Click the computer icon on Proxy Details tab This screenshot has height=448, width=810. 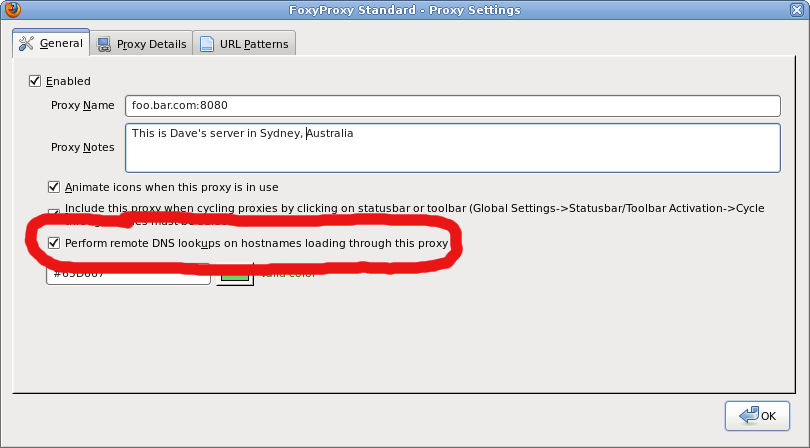pyautogui.click(x=104, y=44)
